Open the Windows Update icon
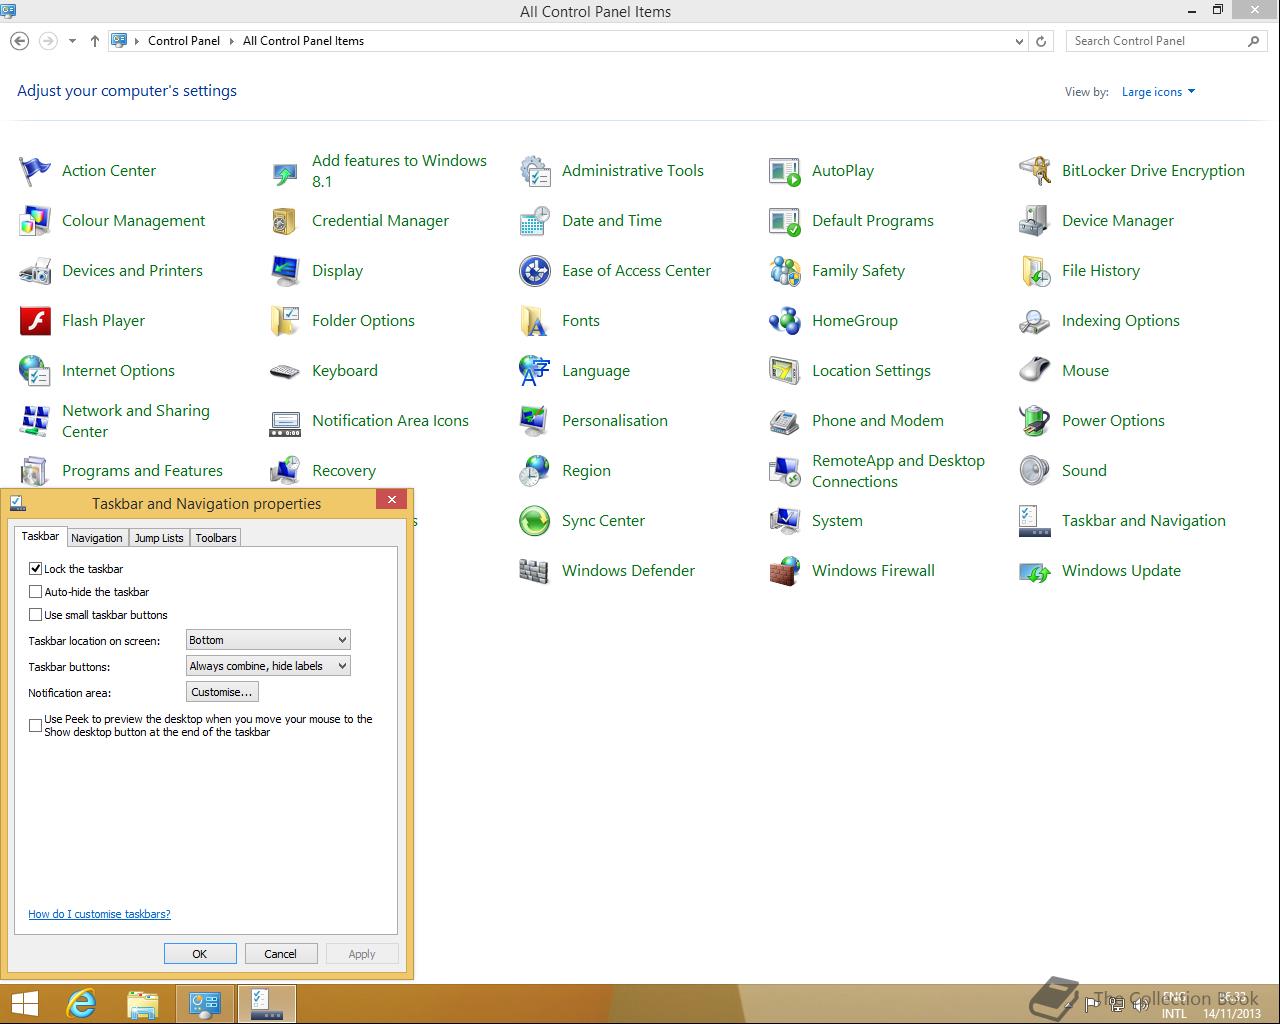This screenshot has width=1280, height=1024. 1035,571
